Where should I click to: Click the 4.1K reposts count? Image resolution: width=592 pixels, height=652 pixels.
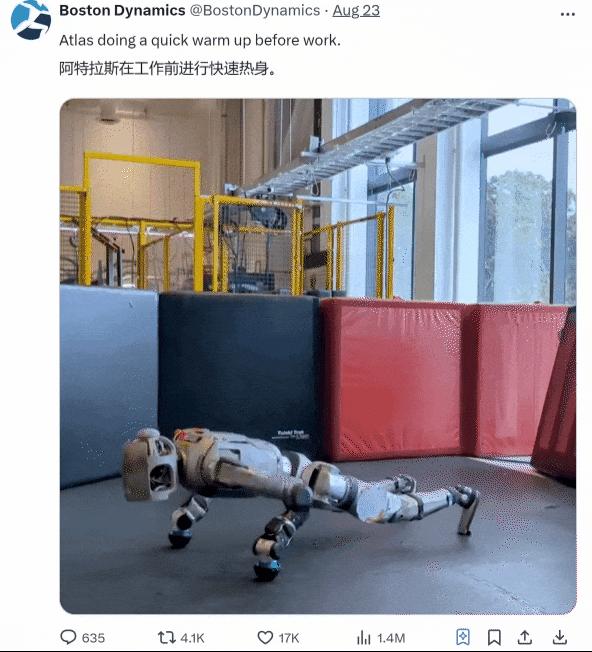(192, 638)
